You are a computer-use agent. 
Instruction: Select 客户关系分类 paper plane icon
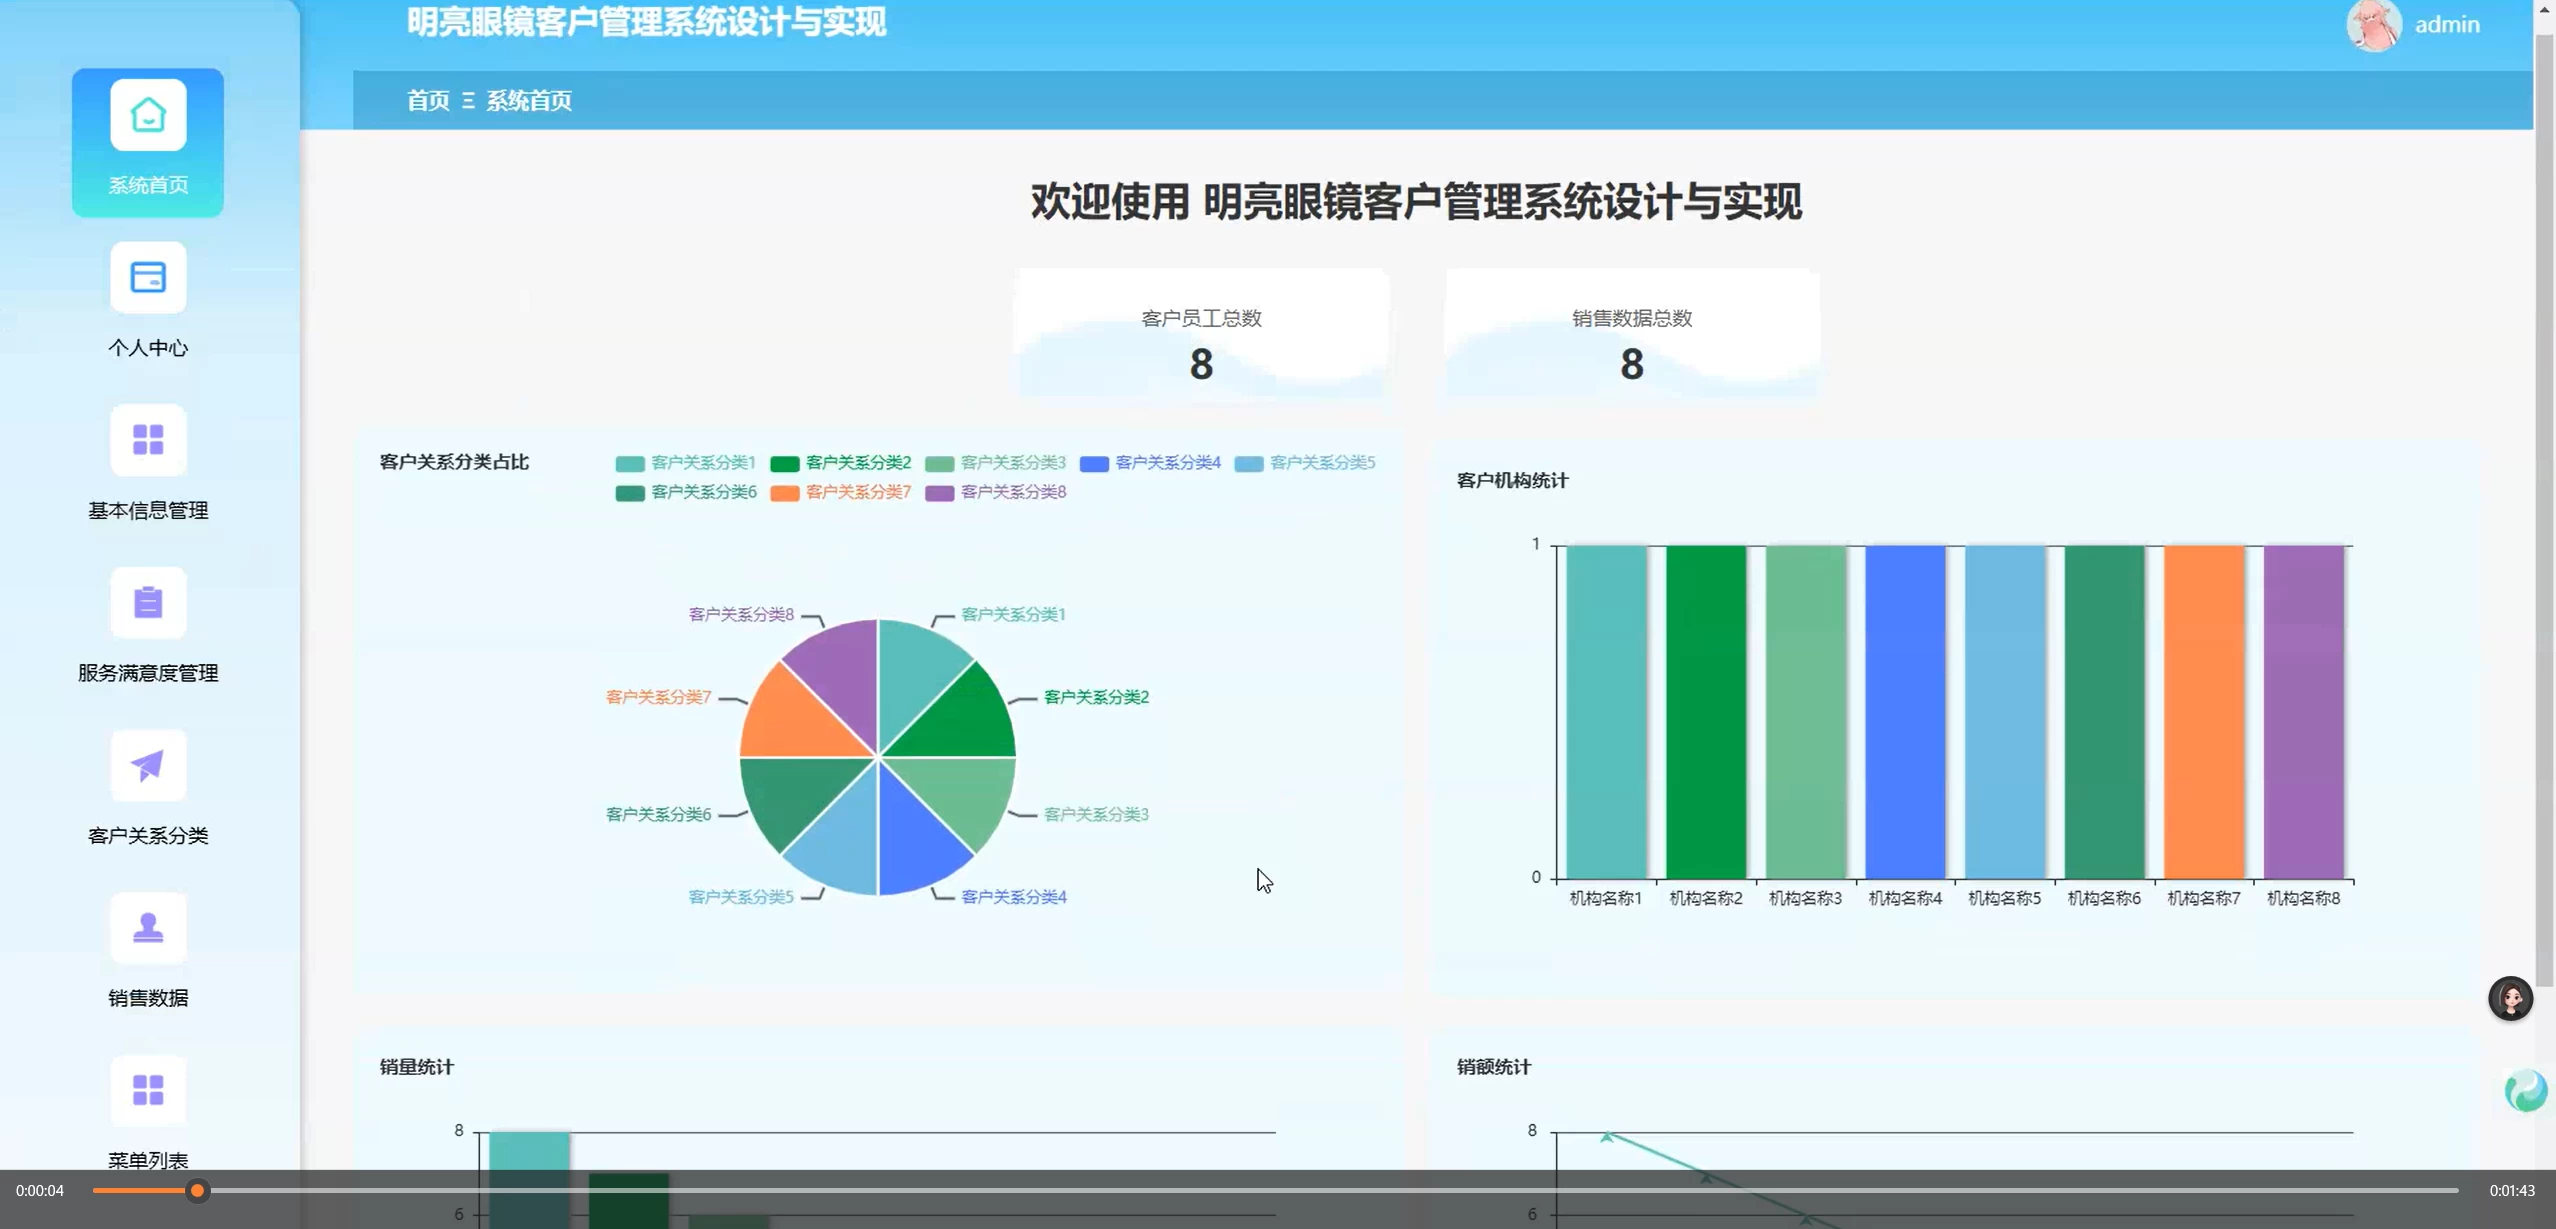click(148, 766)
